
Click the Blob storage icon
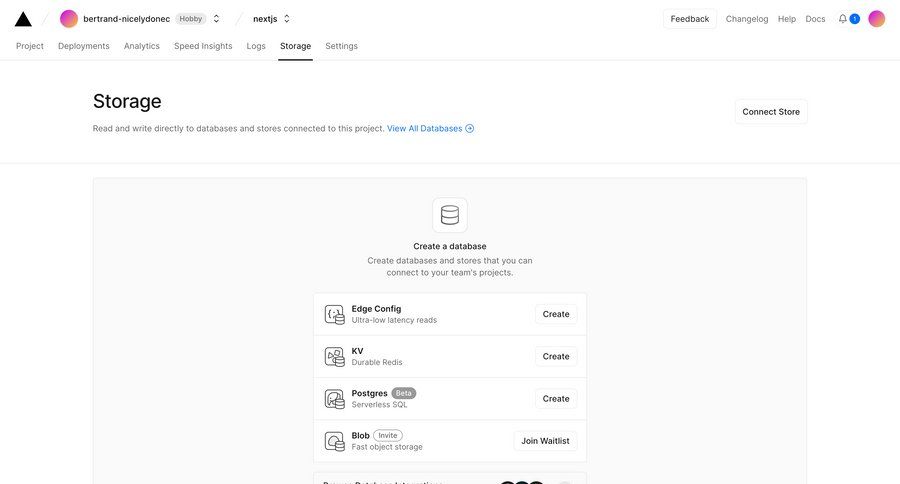click(334, 441)
